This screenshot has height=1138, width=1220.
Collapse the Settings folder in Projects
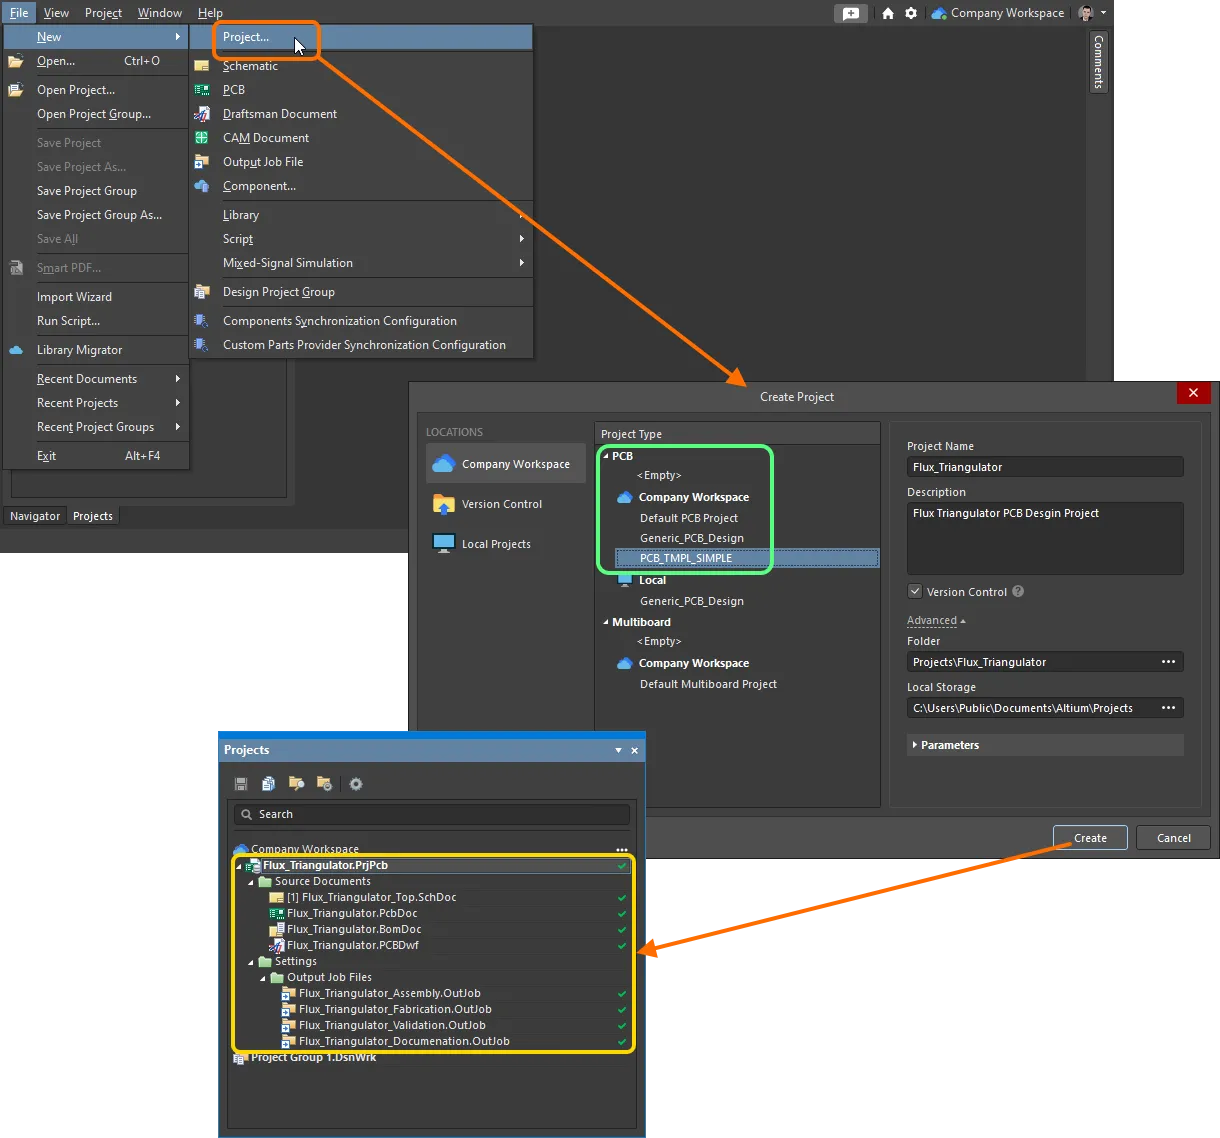[x=251, y=962]
